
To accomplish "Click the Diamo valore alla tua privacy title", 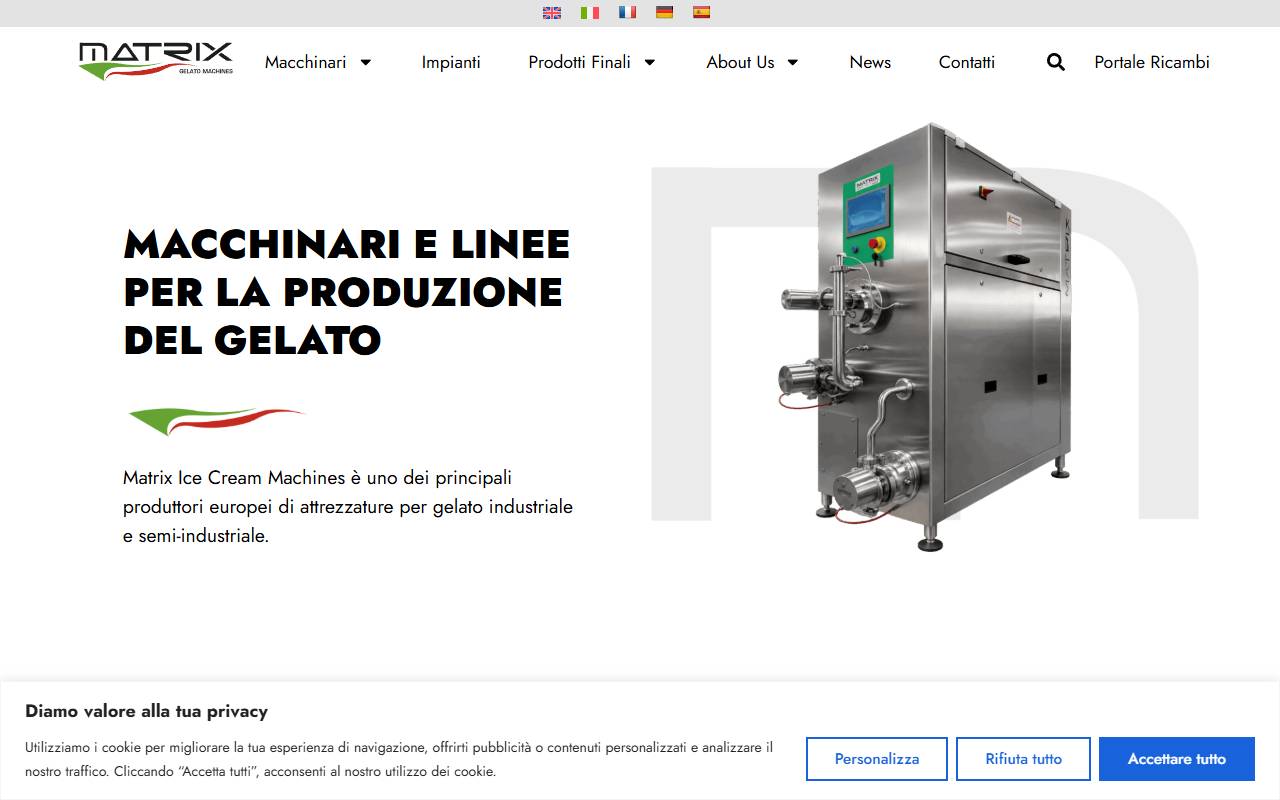I will click(146, 711).
